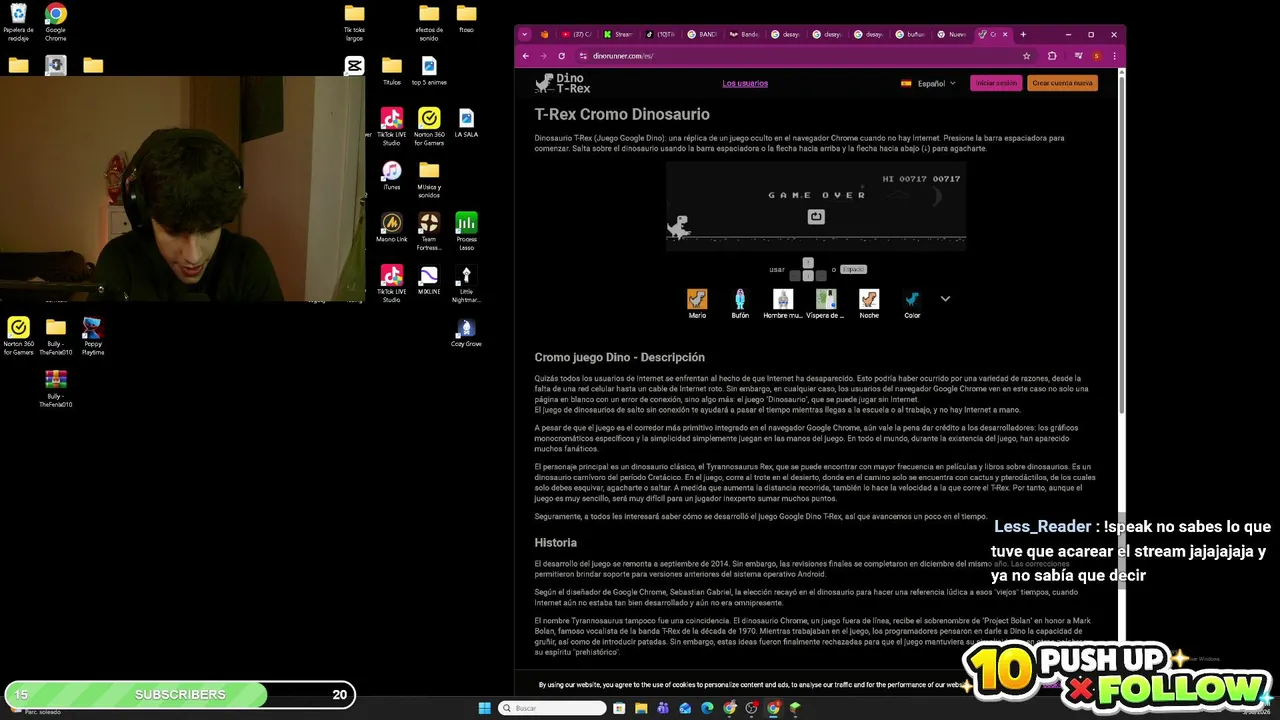This screenshot has height=720, width=1280.
Task: Open File Explorer from the taskbar
Action: pos(641,708)
